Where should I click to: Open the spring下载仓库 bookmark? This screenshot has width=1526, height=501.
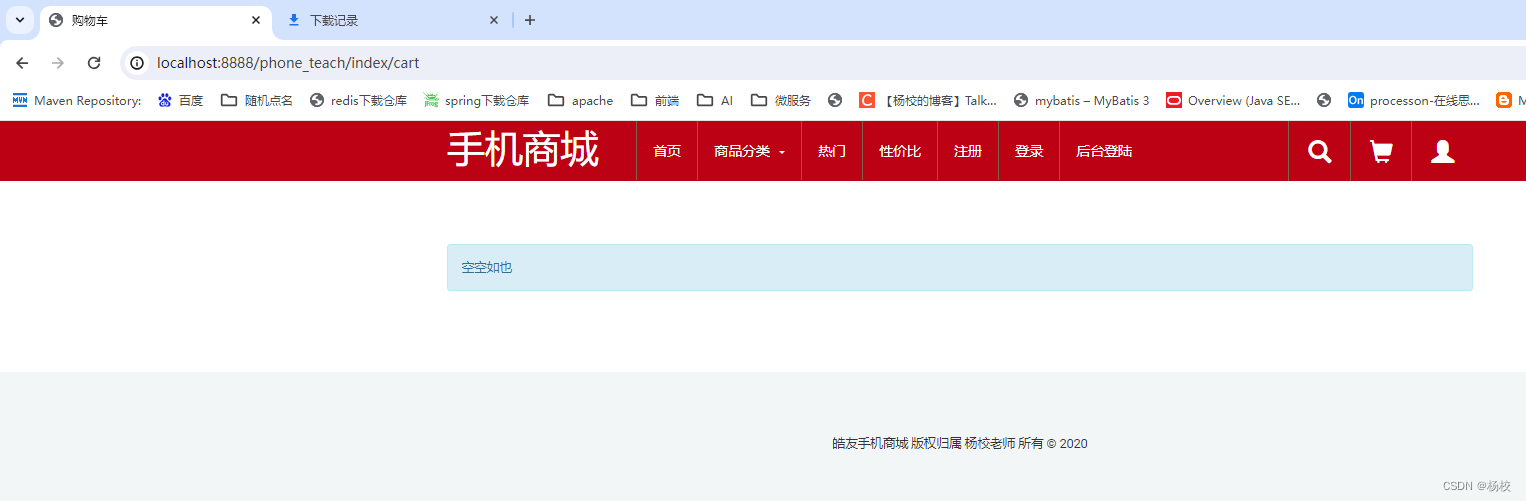pos(476,100)
